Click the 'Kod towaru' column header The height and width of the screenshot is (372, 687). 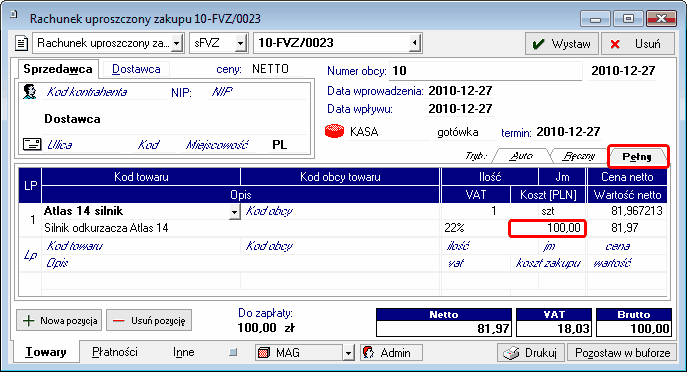click(141, 177)
